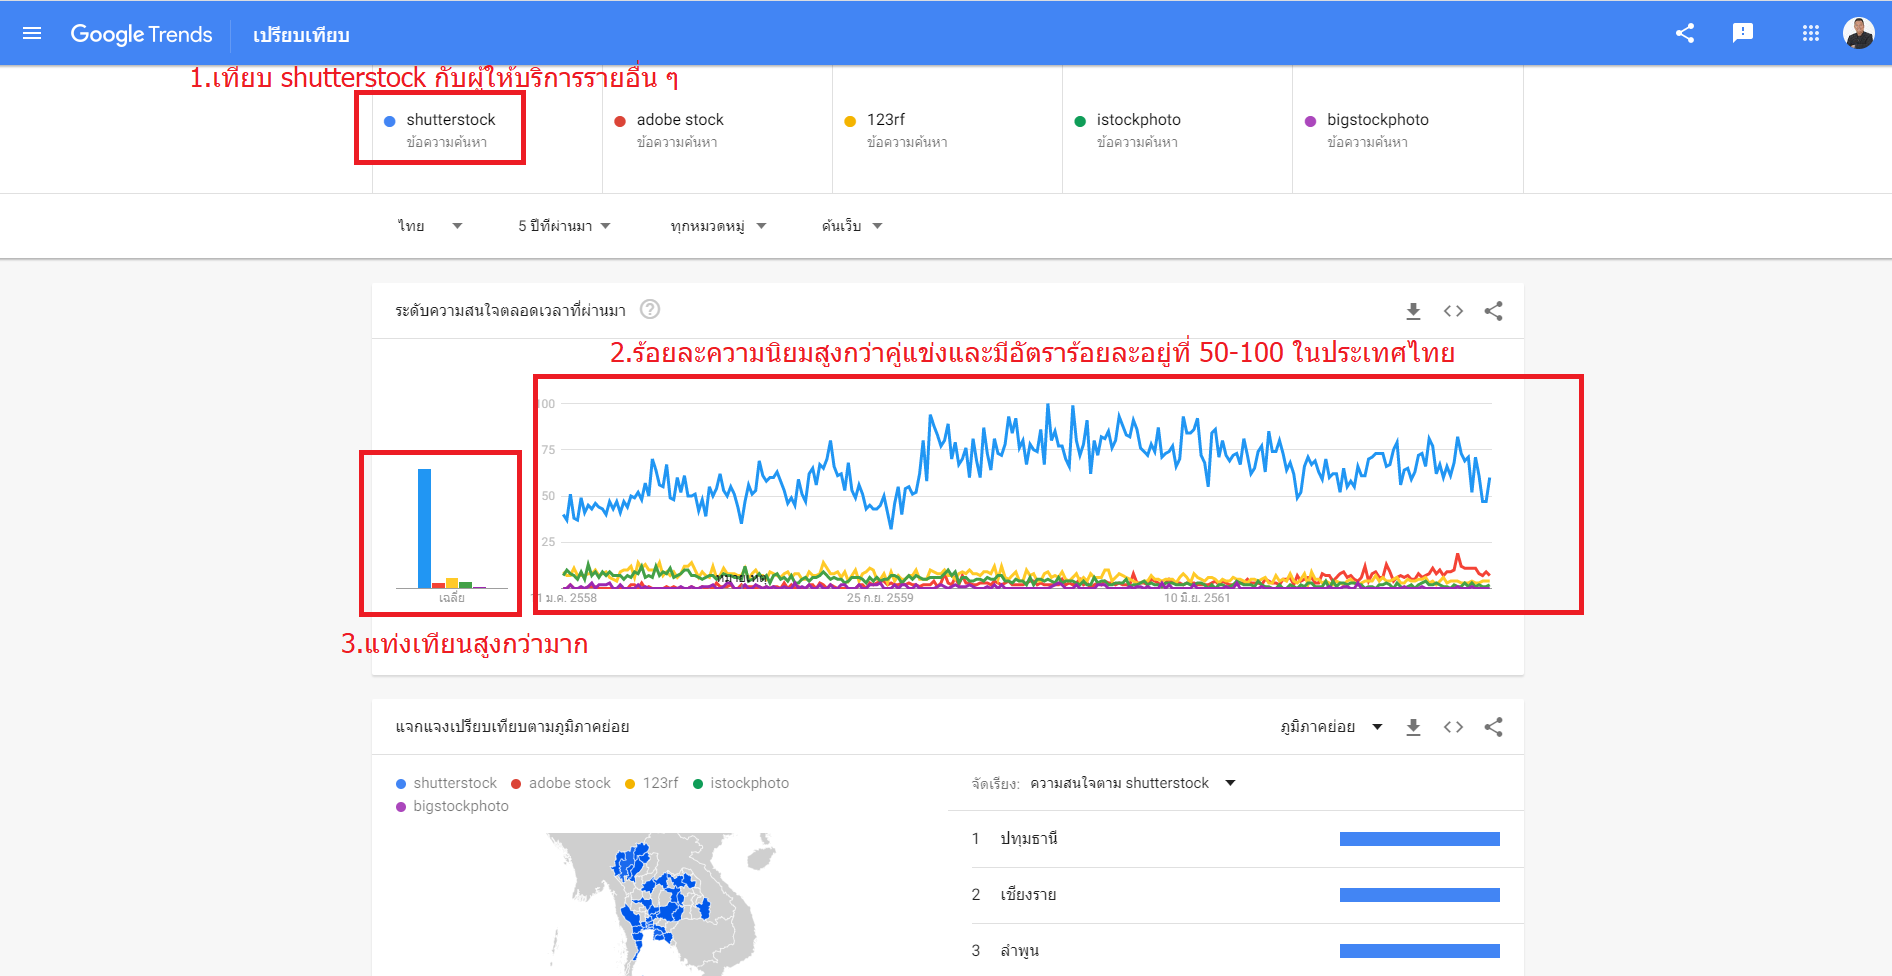Download the interest over time chart CSV
1892x976 pixels.
[x=1413, y=311]
